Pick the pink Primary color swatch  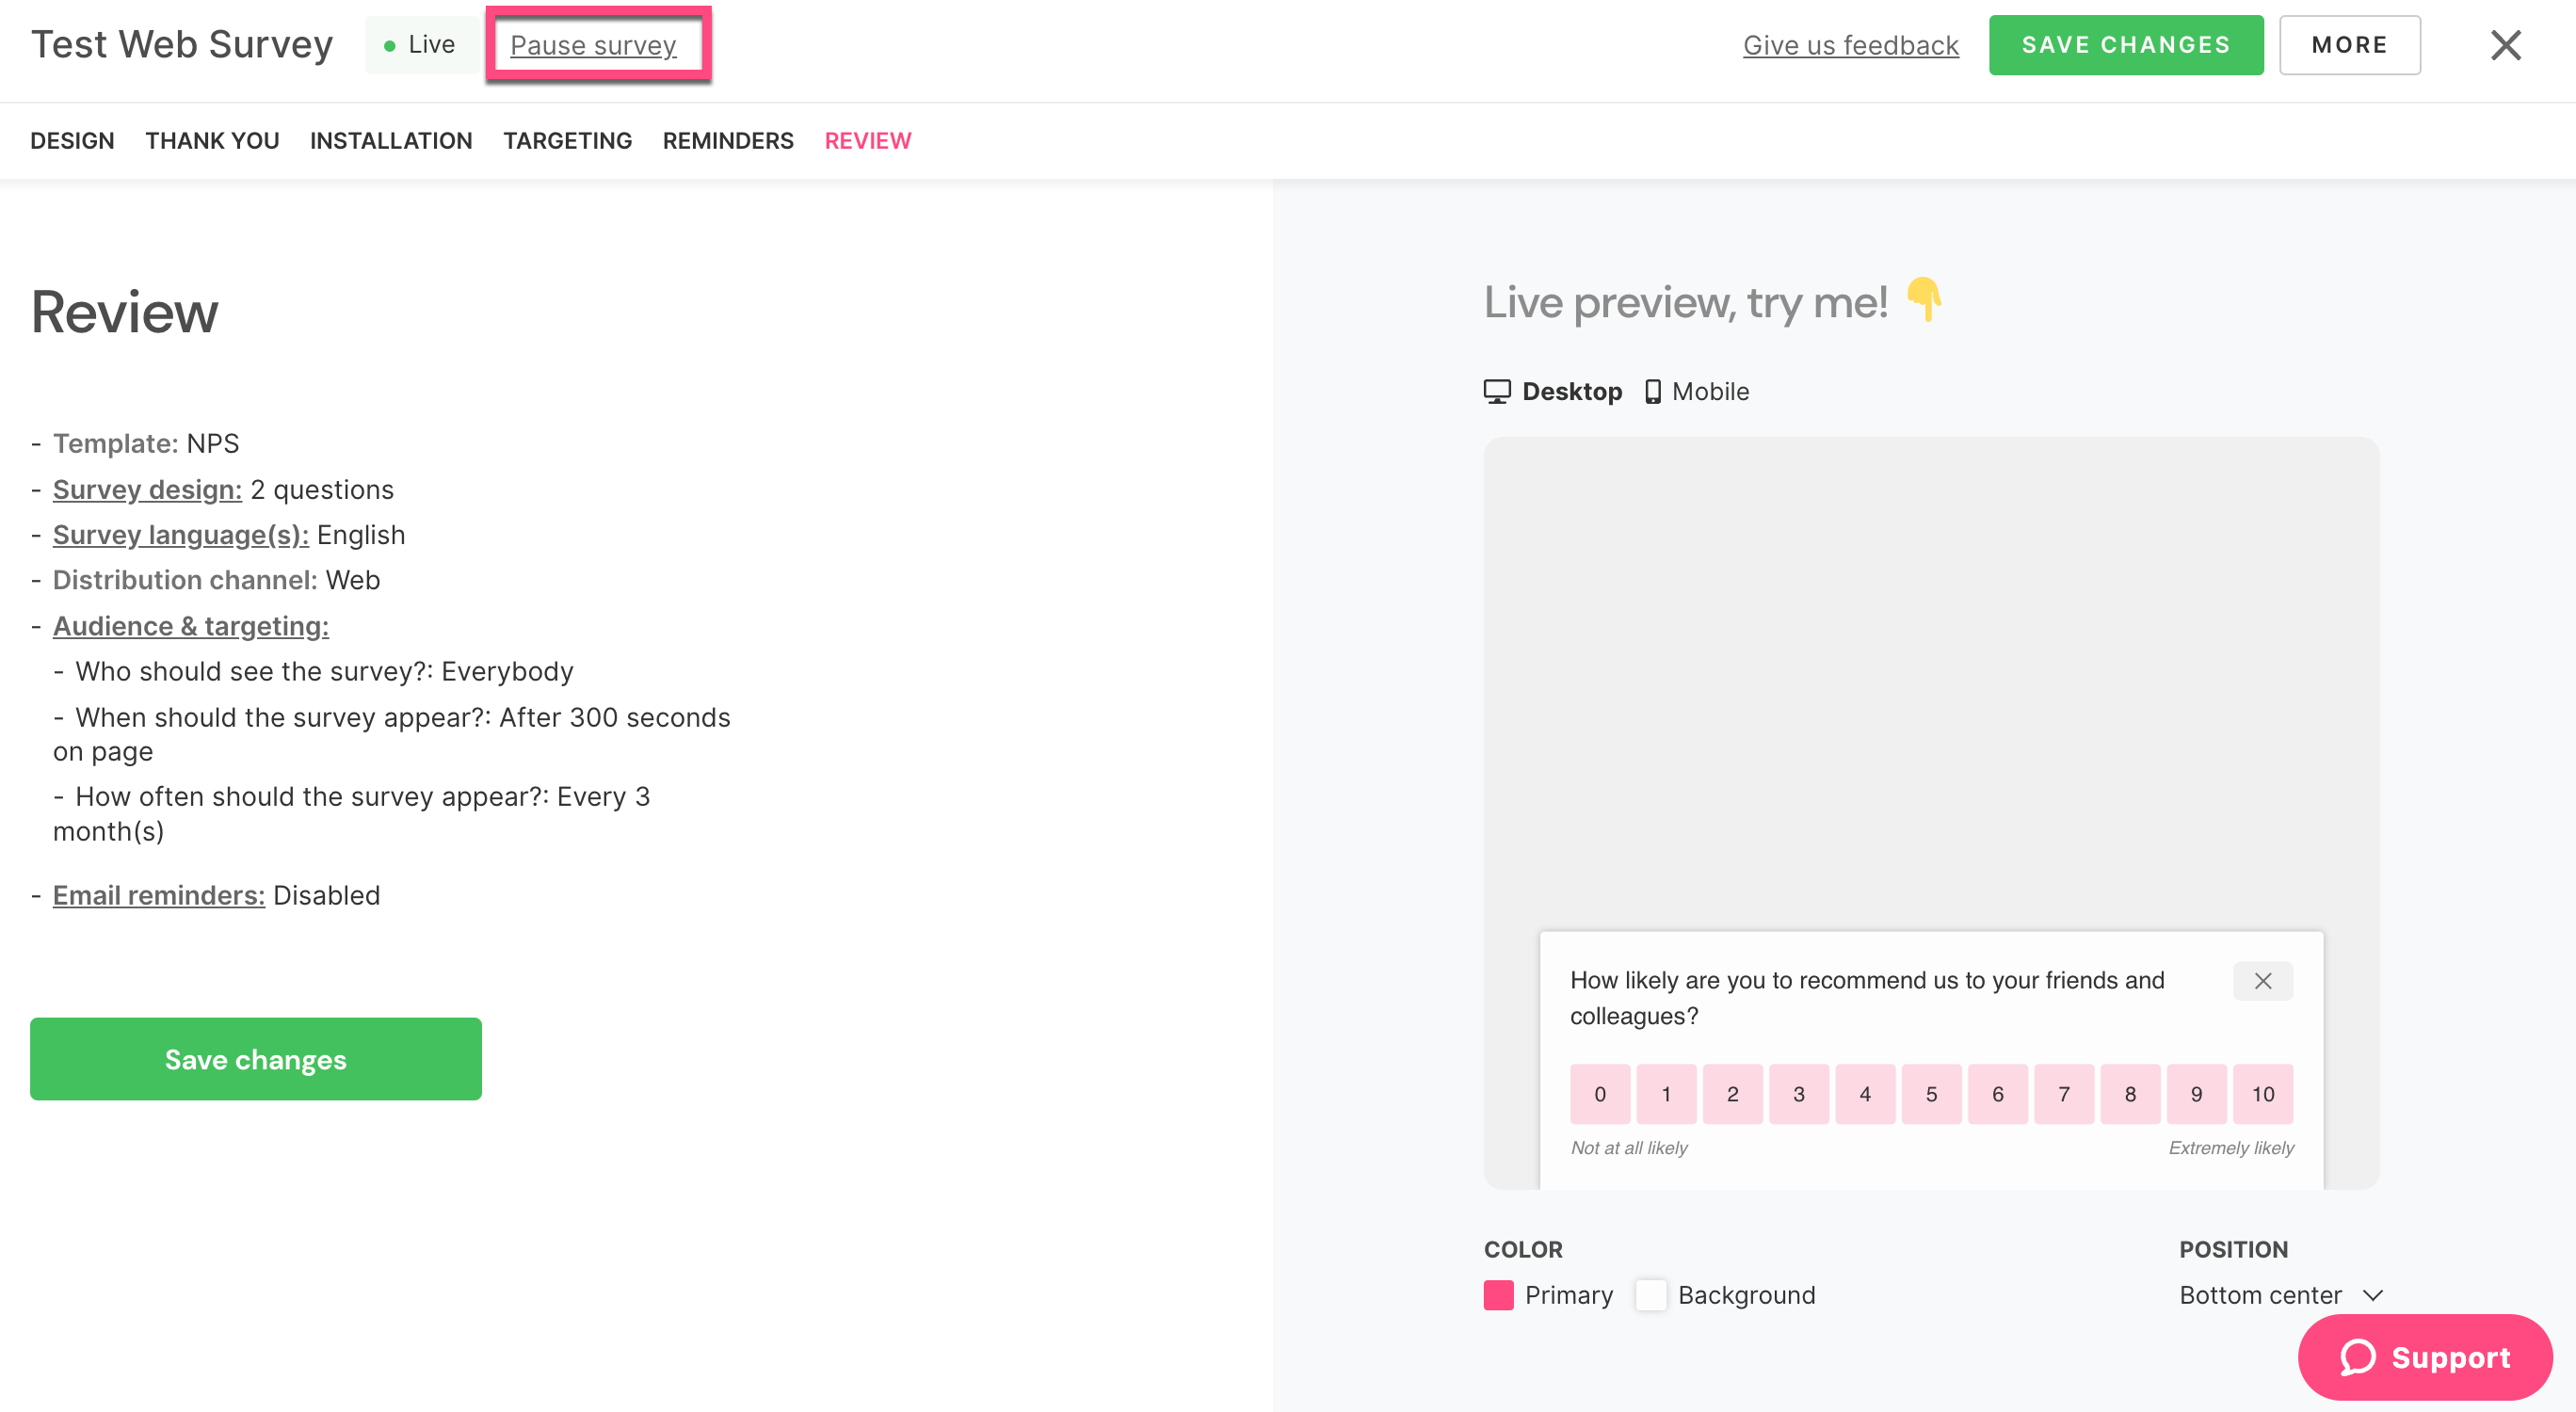[1498, 1295]
